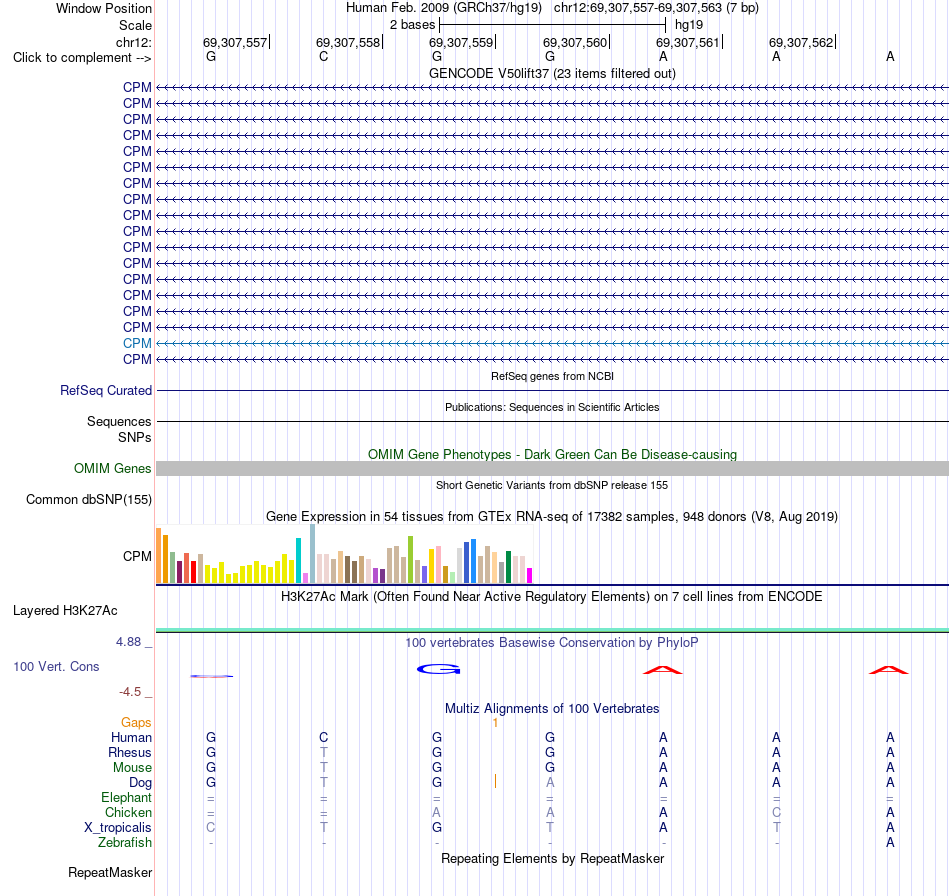Click 'Repeating Elements by RepeatMasker' title

552,858
